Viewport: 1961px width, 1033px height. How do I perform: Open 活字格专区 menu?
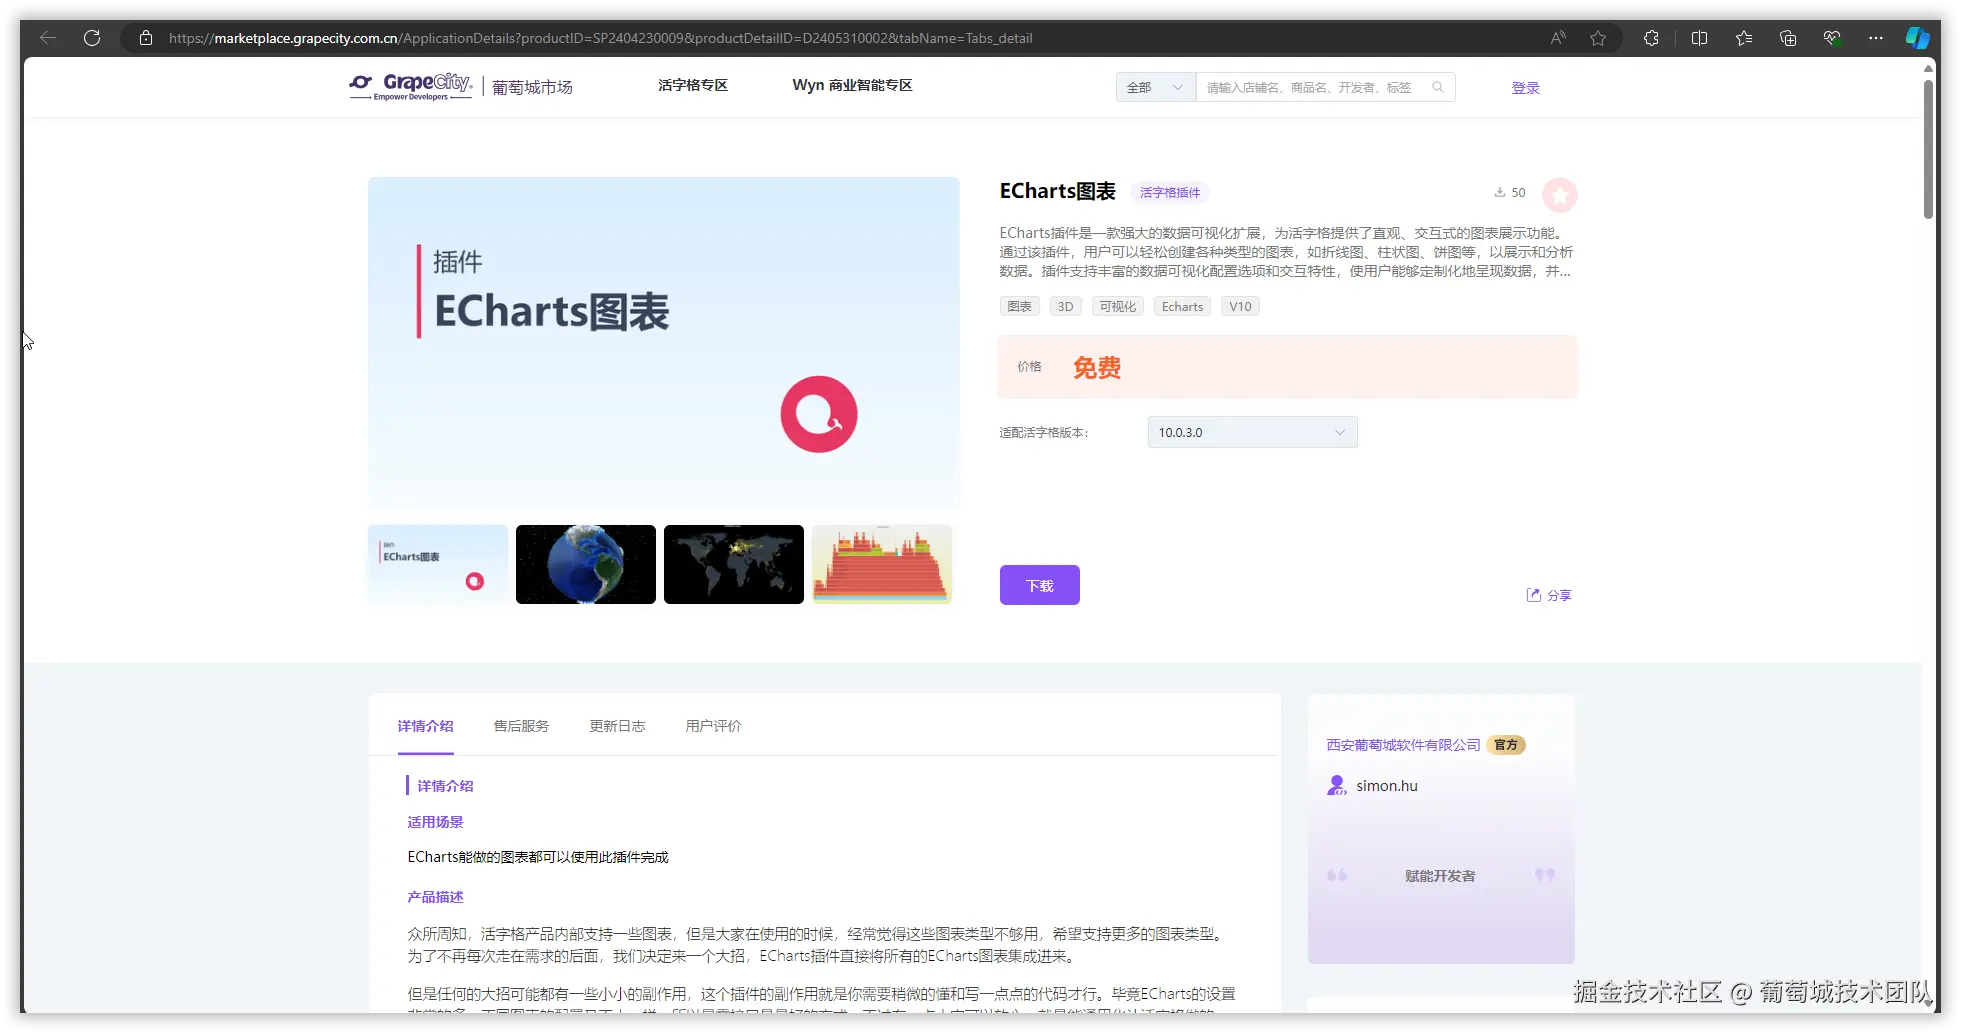[x=693, y=85]
